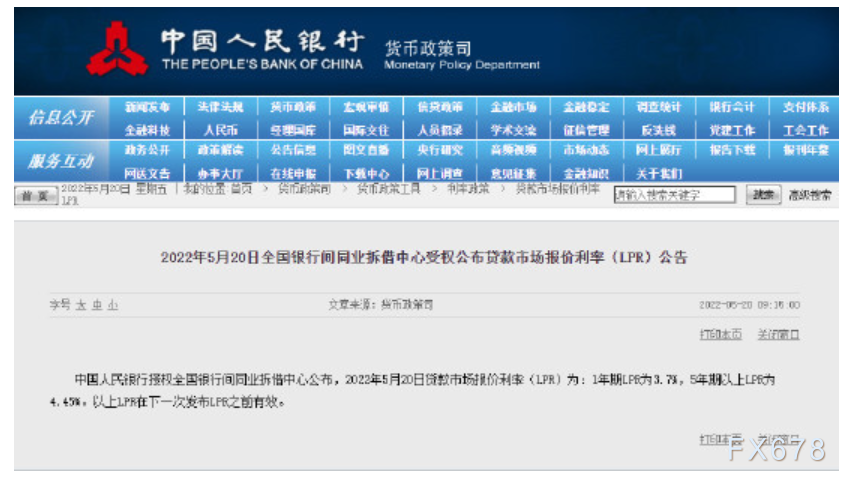Open the 新闻发布 menu item
This screenshot has height=485, width=856.
[147, 107]
